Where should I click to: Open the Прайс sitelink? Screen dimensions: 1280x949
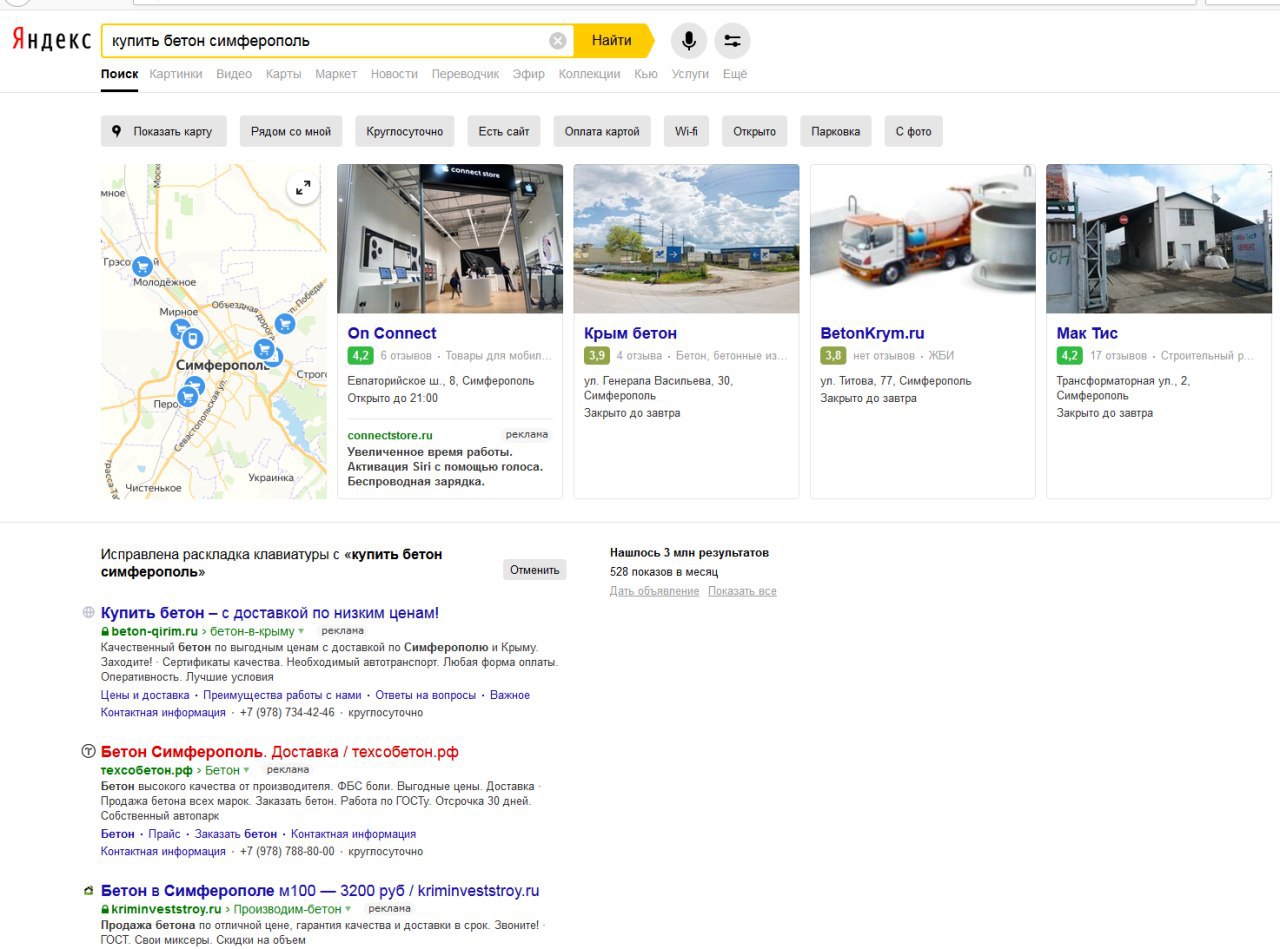pyautogui.click(x=164, y=834)
